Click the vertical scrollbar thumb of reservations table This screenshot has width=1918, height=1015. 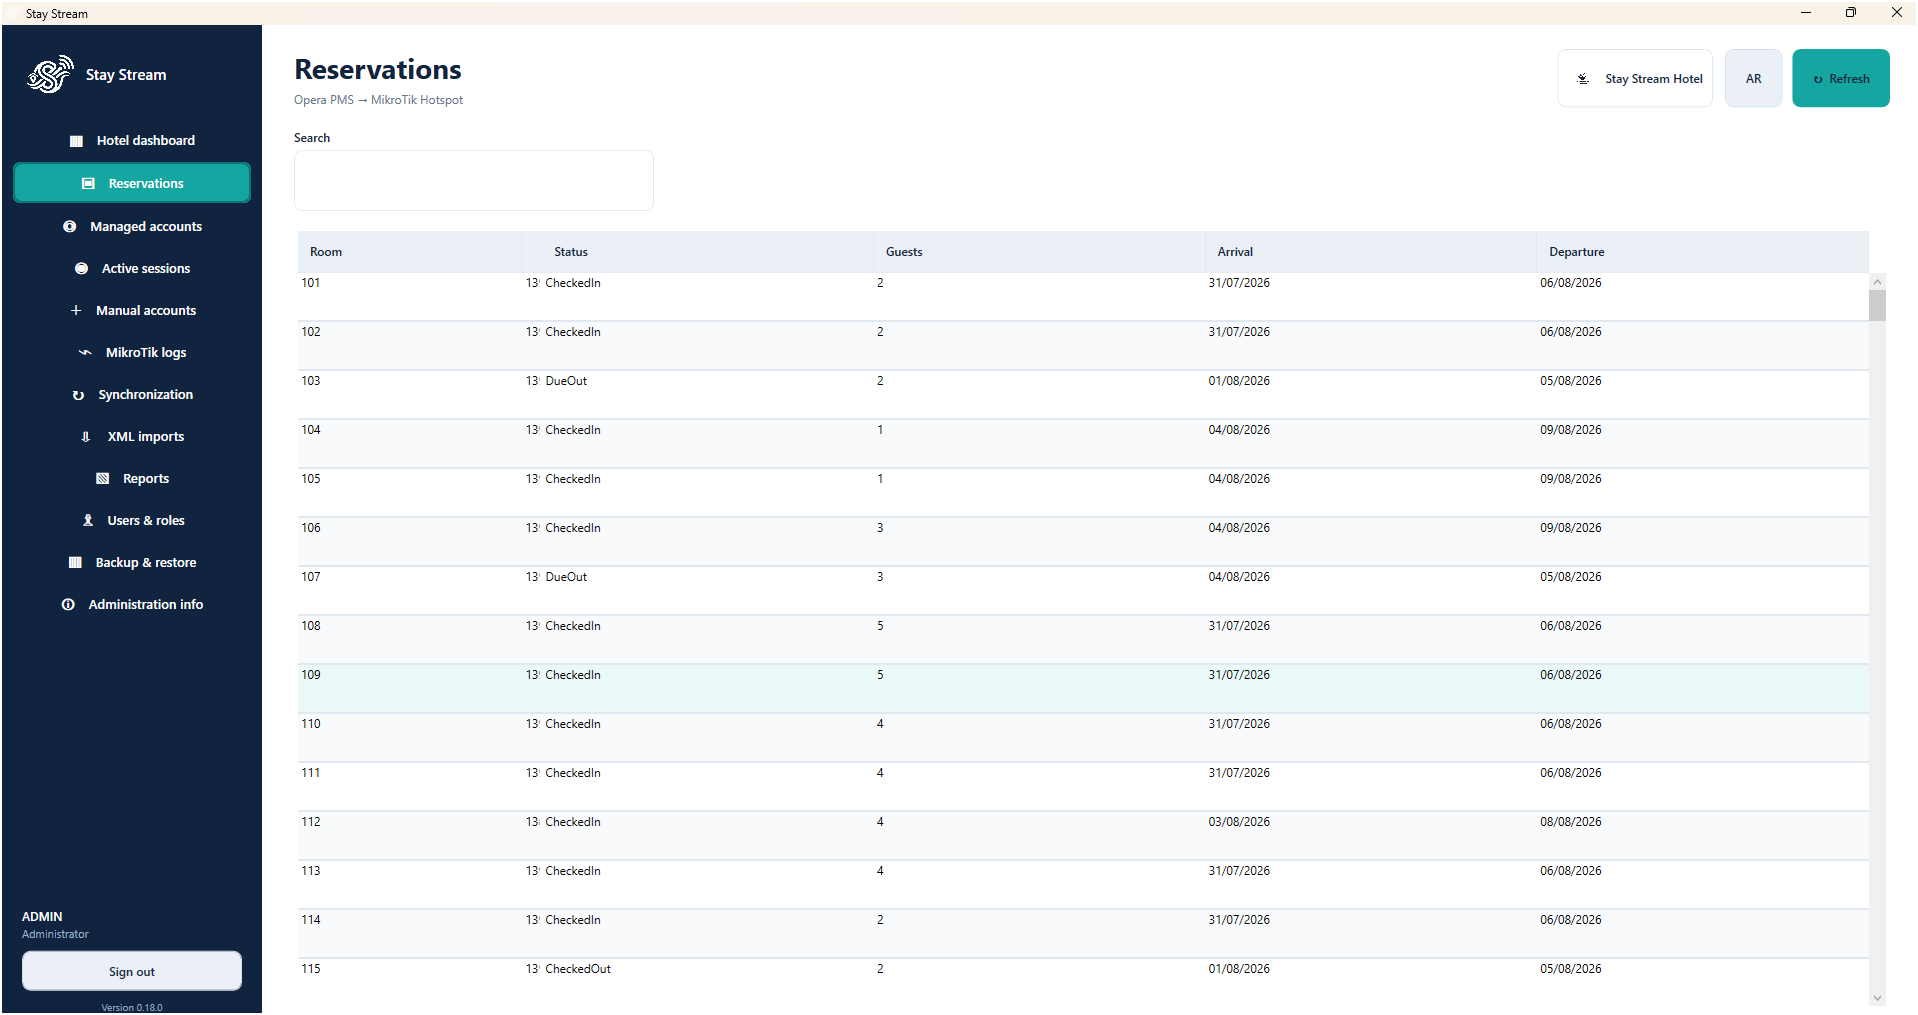(x=1877, y=306)
